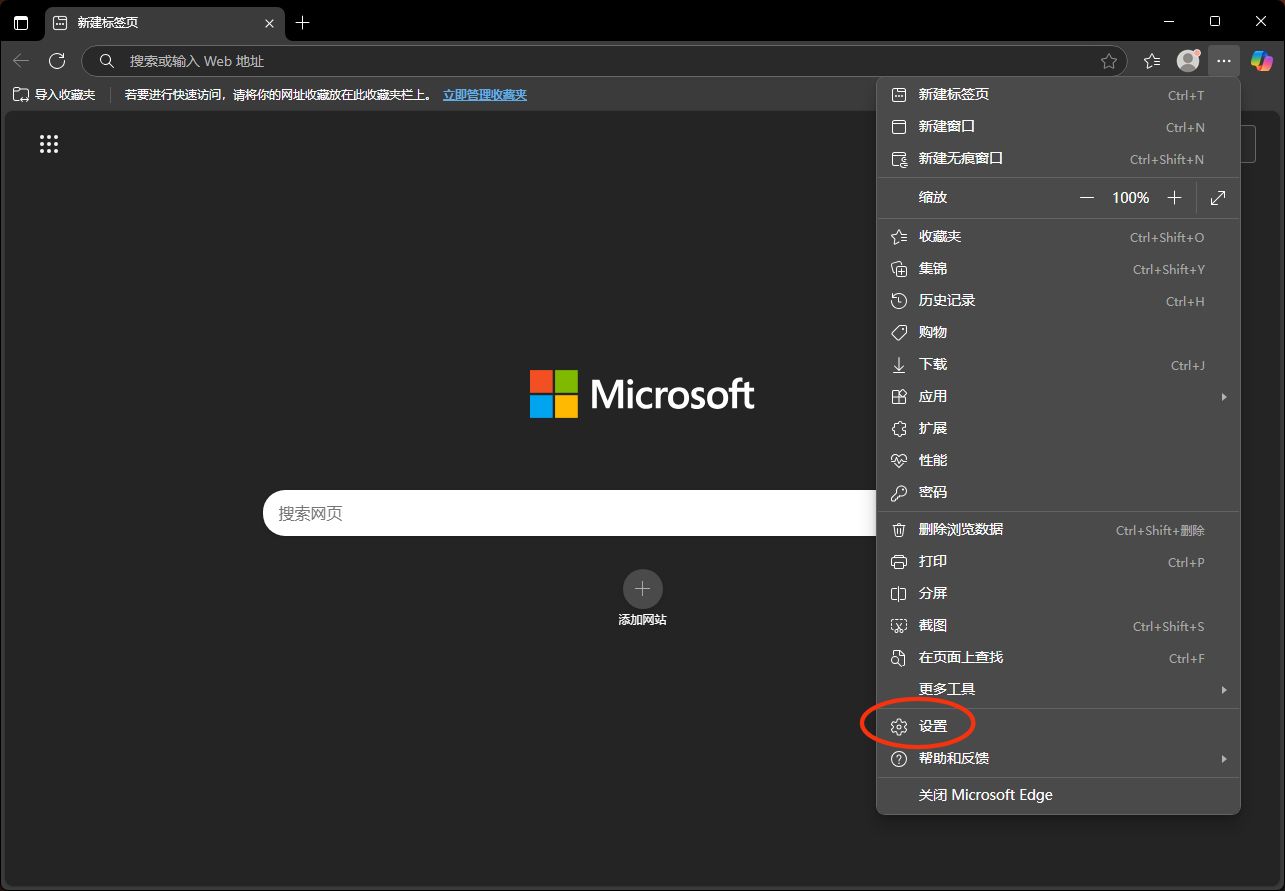This screenshot has height=891, width=1285.
Task: Open 购物 from the menu
Action: tap(1058, 332)
